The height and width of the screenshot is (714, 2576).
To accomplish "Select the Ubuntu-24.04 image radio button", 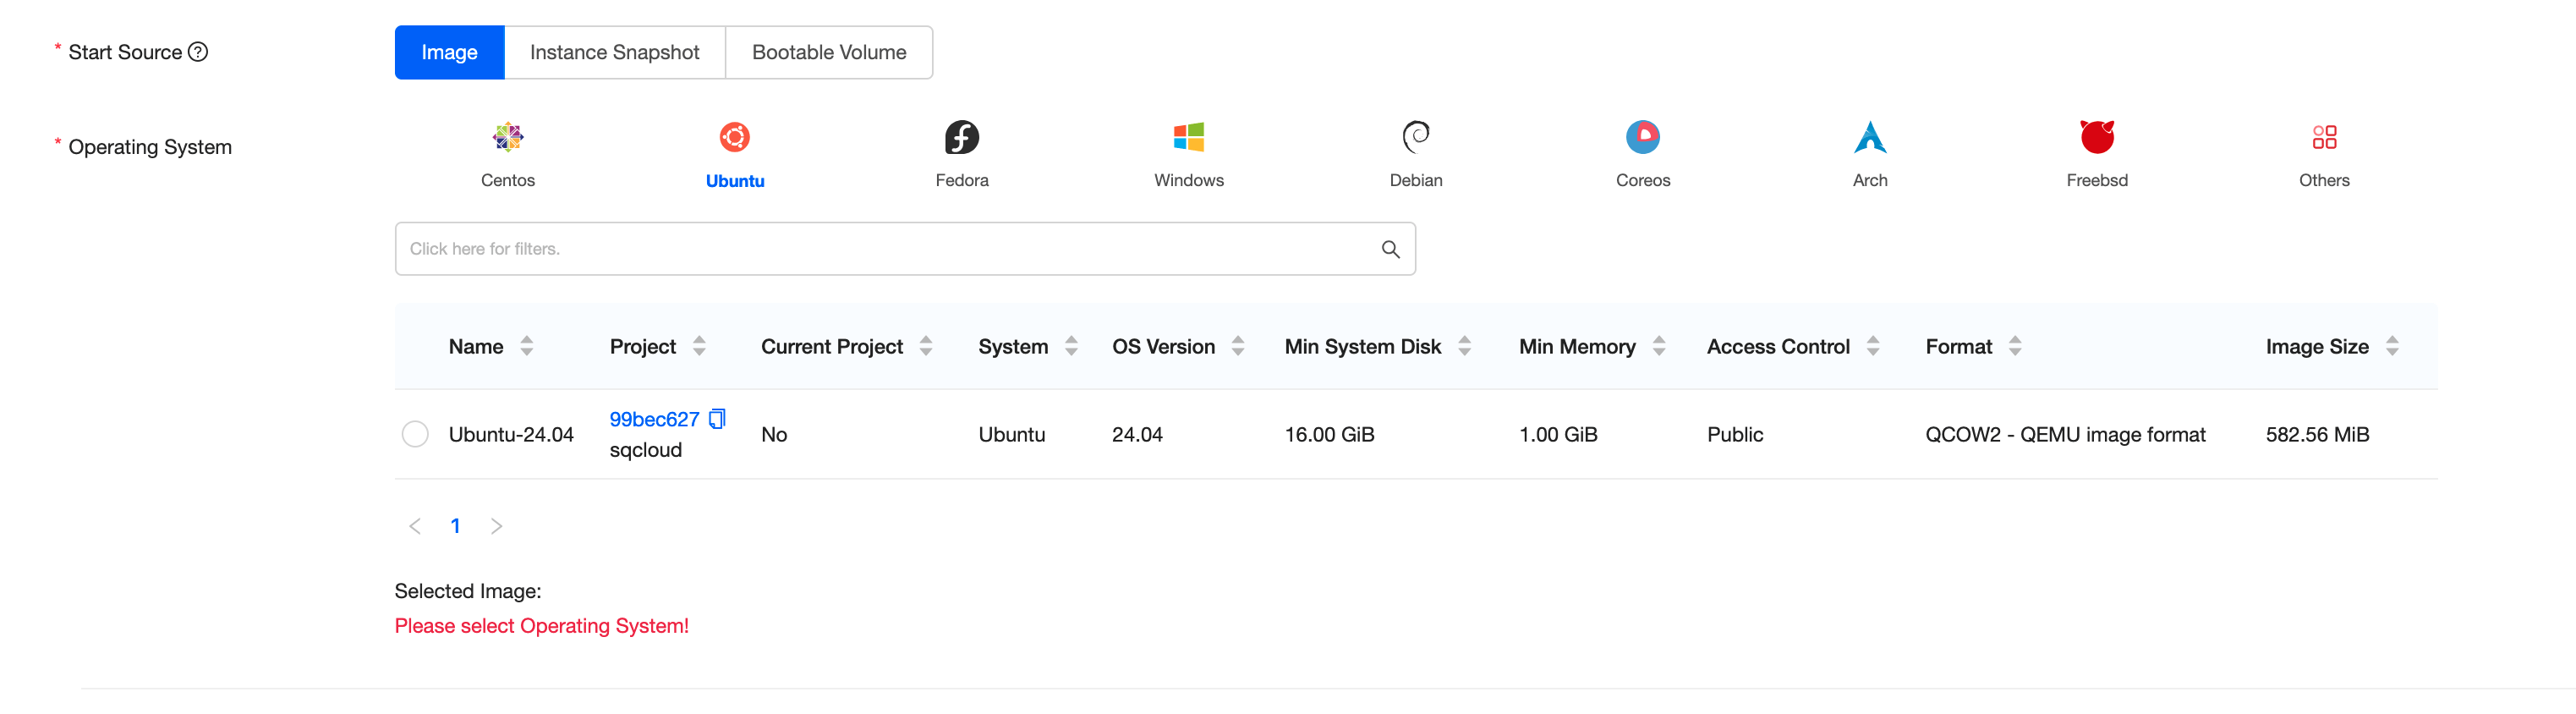I will pos(415,434).
